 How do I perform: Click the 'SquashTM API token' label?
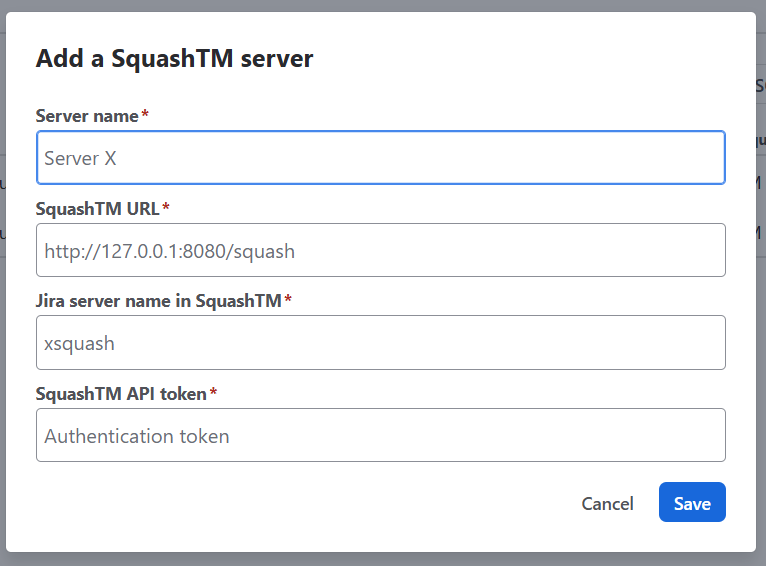click(121, 394)
